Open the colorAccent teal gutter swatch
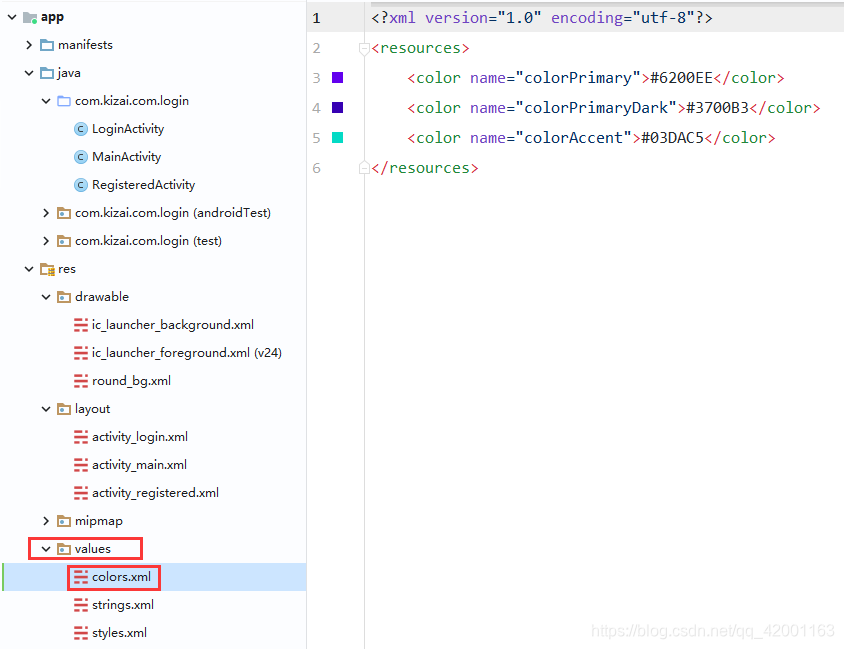Viewport: 844px width, 649px height. [x=337, y=138]
